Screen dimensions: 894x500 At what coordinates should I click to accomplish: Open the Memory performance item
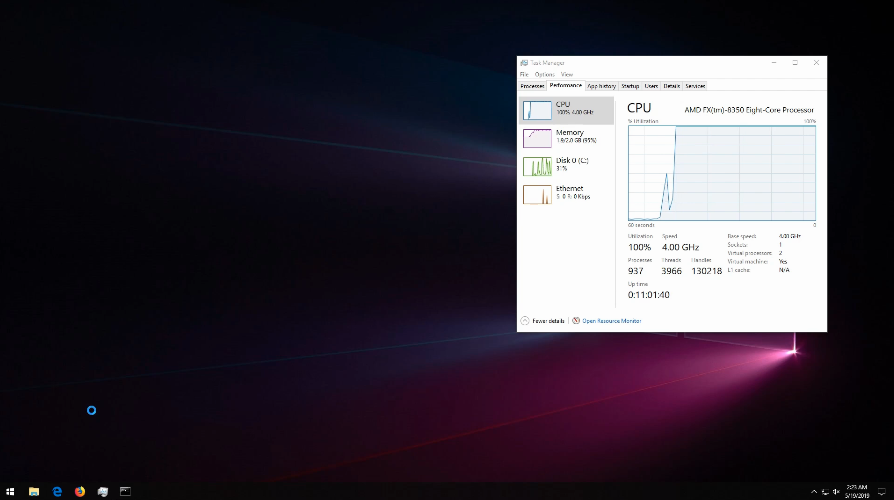pos(567,138)
